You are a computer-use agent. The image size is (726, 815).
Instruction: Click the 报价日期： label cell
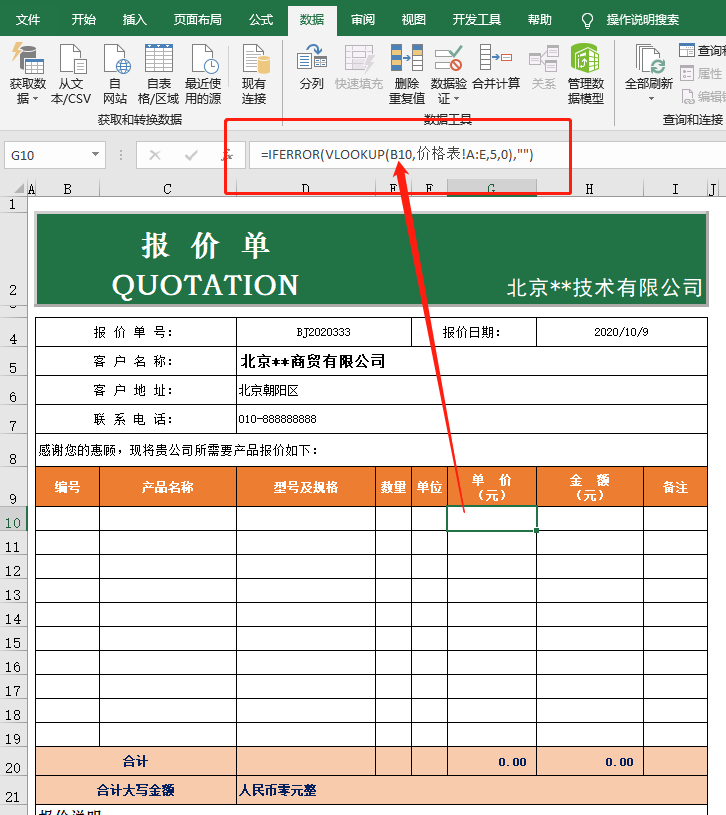tap(473, 332)
